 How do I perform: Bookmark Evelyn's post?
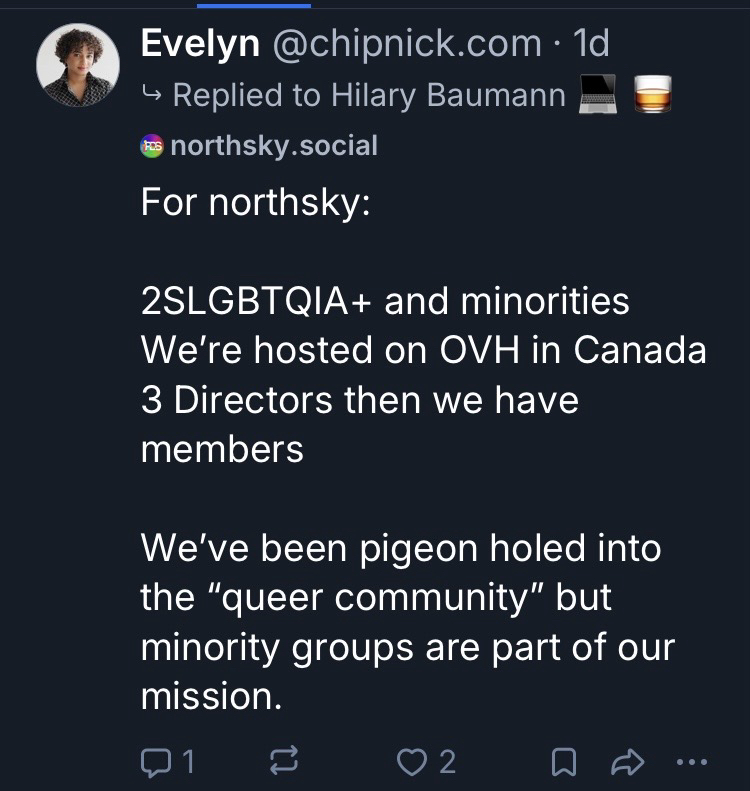click(x=564, y=762)
